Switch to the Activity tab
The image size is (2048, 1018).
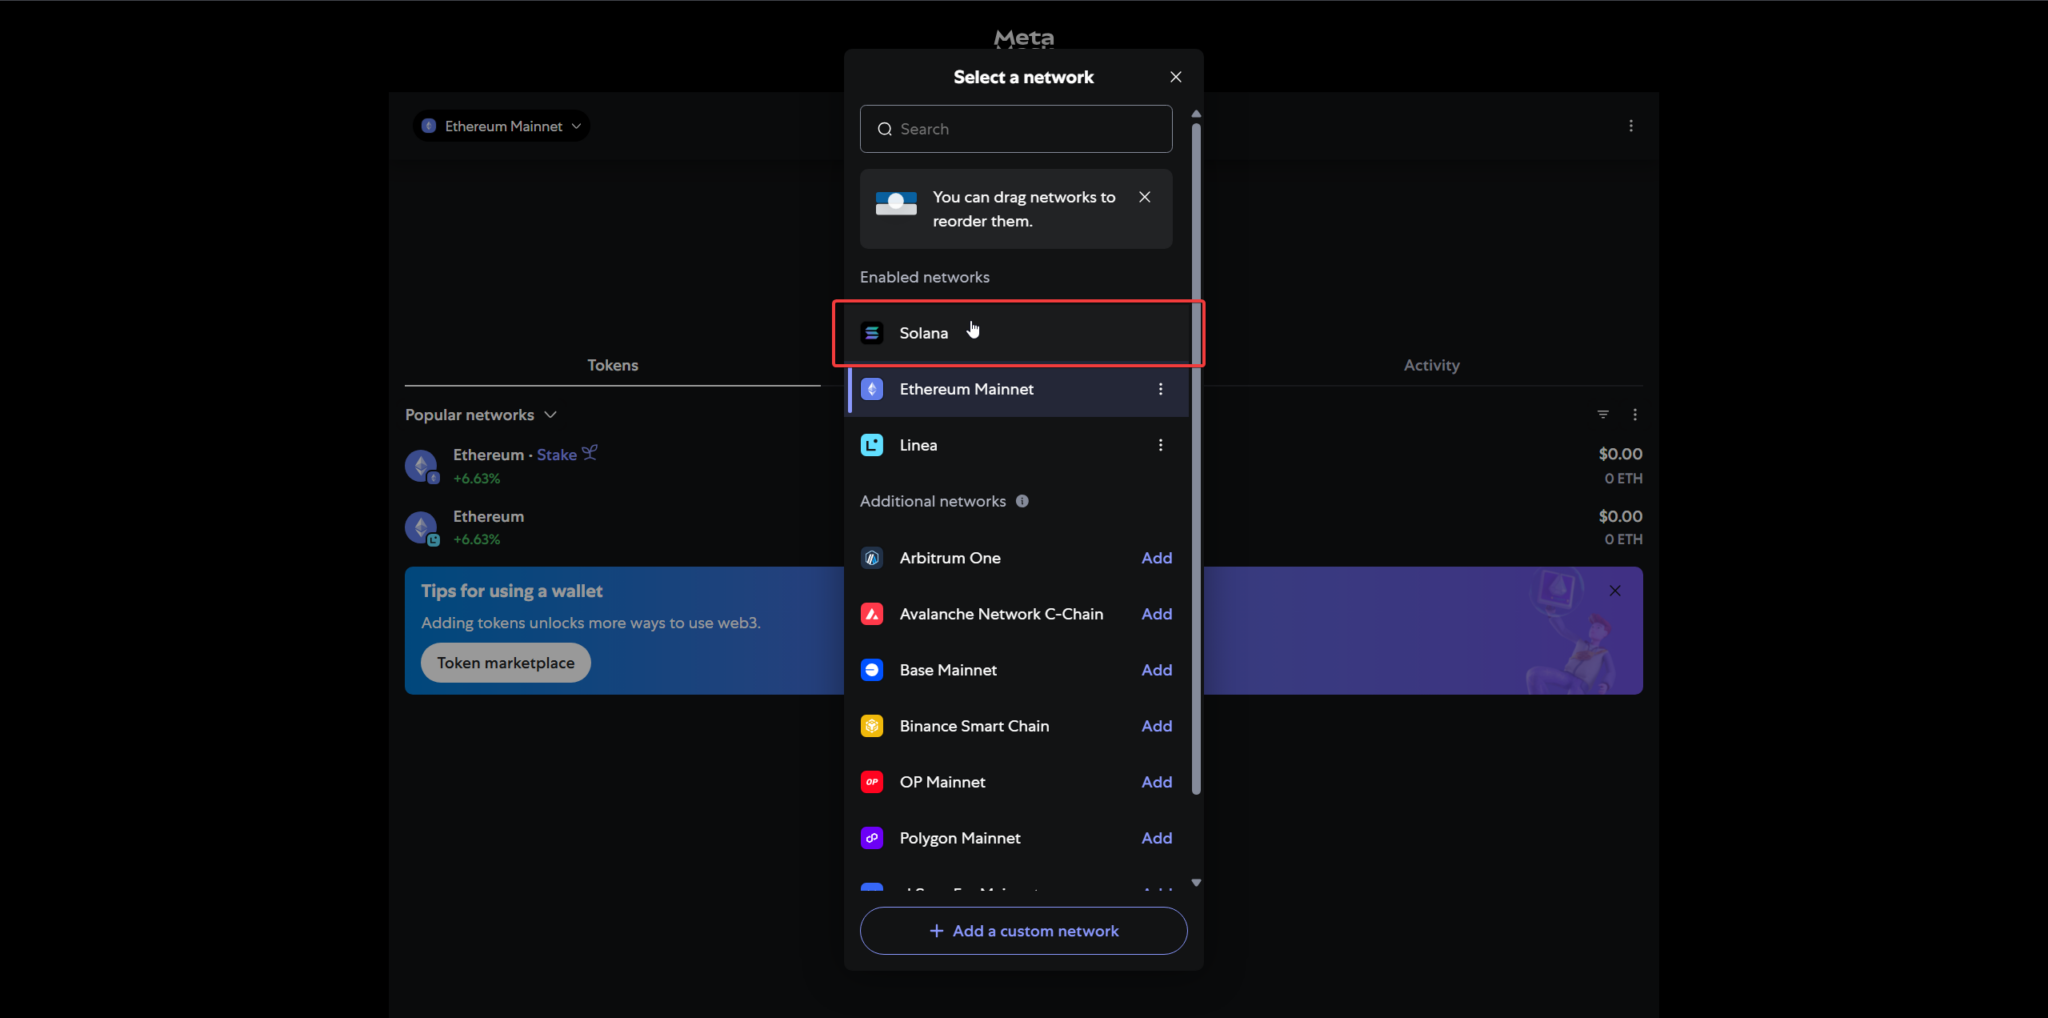tap(1431, 365)
